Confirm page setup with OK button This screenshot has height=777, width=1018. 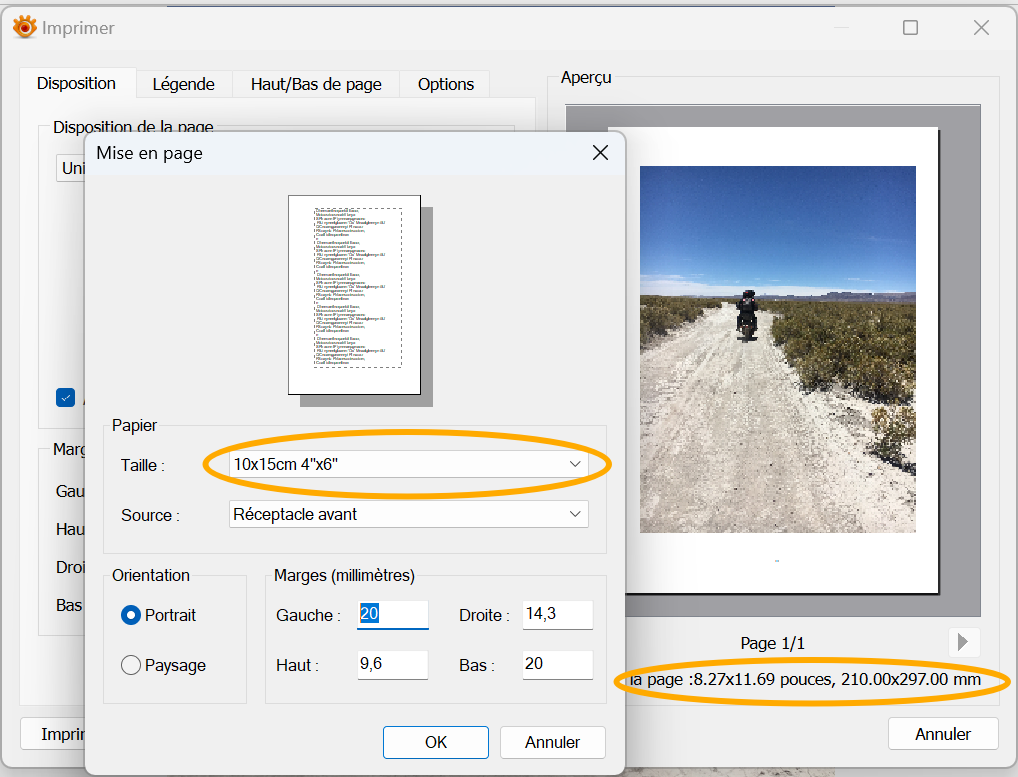pos(436,742)
